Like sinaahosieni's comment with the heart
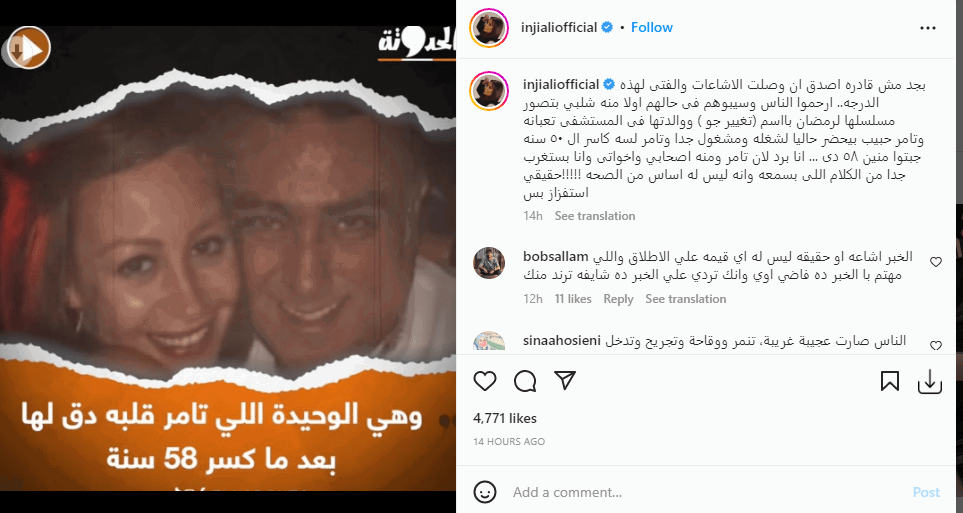Screen dimensions: 963x513 (935, 345)
